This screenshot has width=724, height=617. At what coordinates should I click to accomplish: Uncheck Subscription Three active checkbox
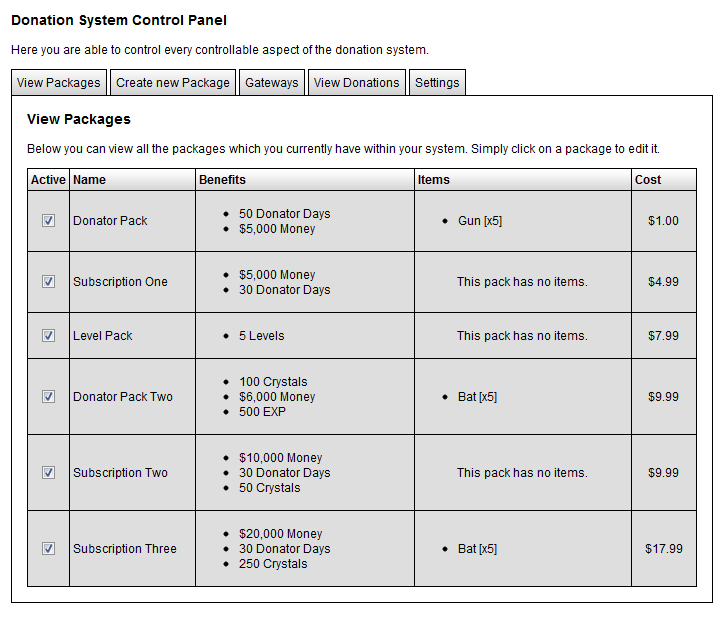pyautogui.click(x=48, y=549)
